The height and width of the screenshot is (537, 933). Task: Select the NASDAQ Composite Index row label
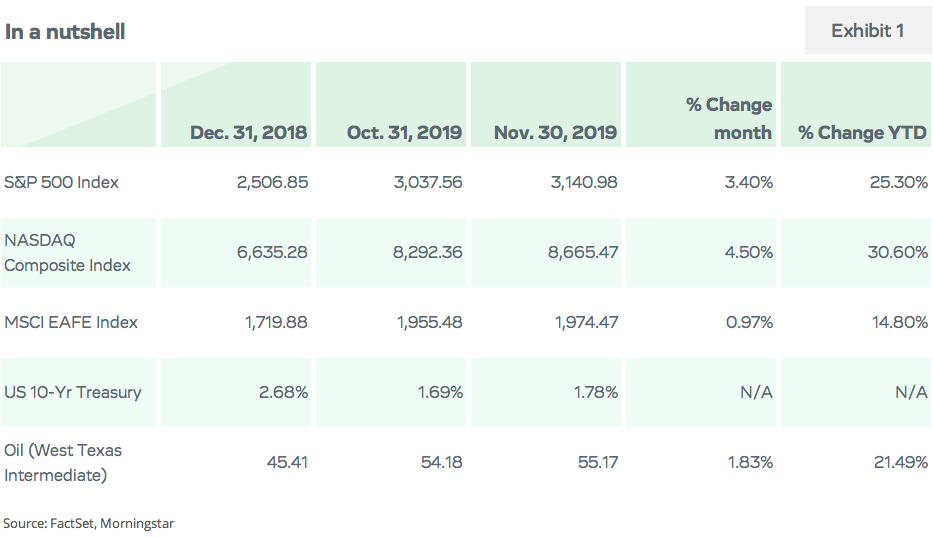67,252
